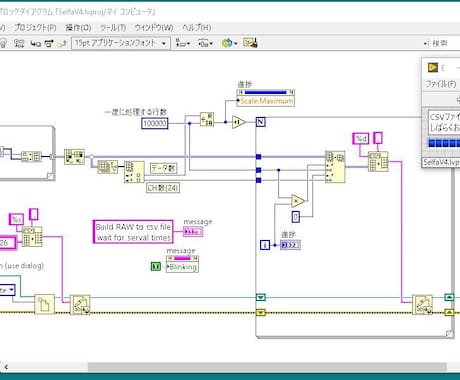Click left error shift register (yellow)
Viewport: 460px width, 380px height.
[x=261, y=313]
